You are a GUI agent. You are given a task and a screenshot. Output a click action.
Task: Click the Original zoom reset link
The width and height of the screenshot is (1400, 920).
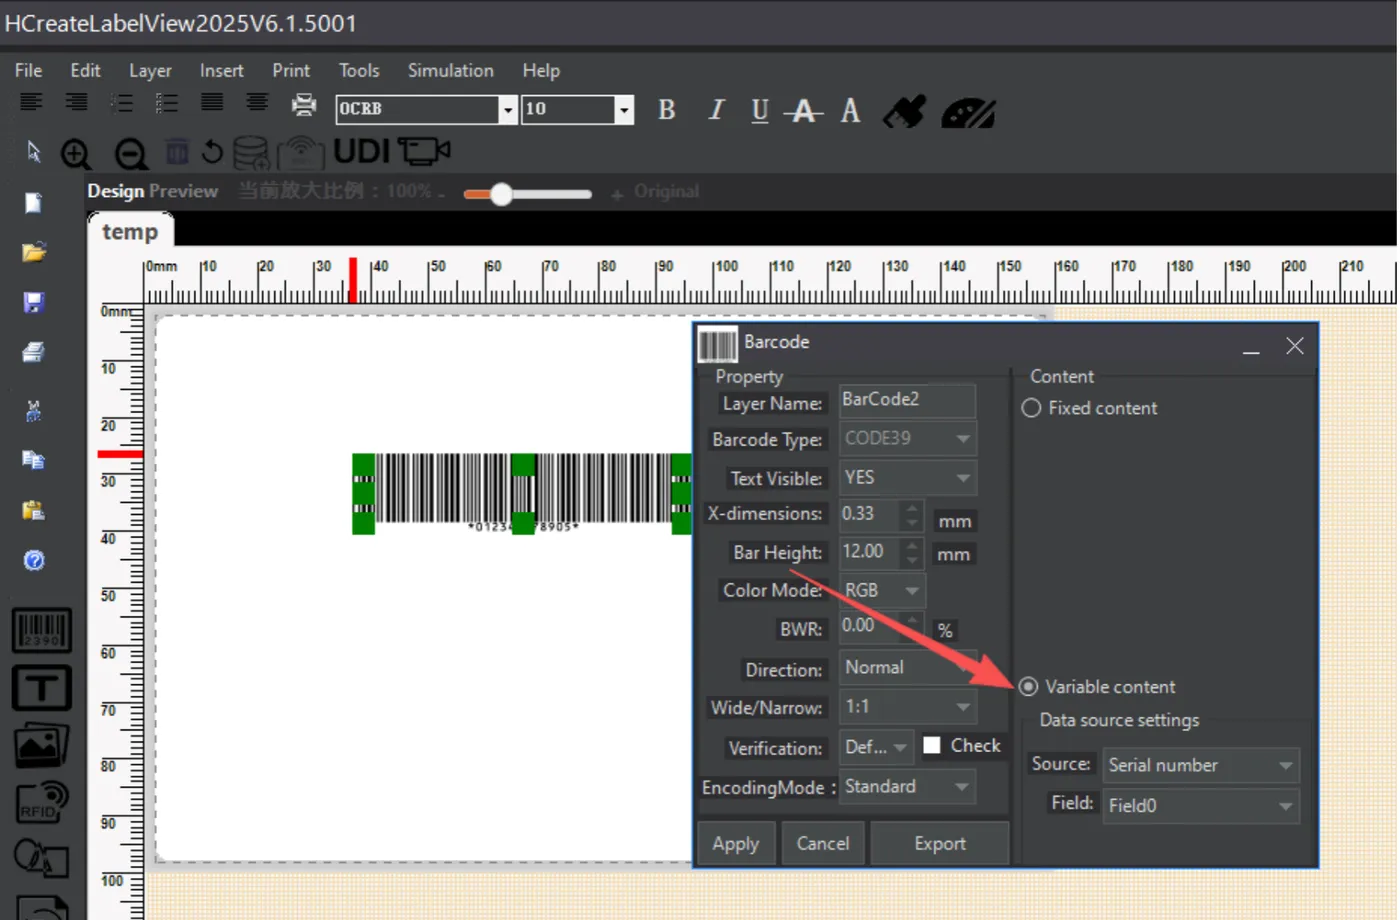[x=666, y=191]
